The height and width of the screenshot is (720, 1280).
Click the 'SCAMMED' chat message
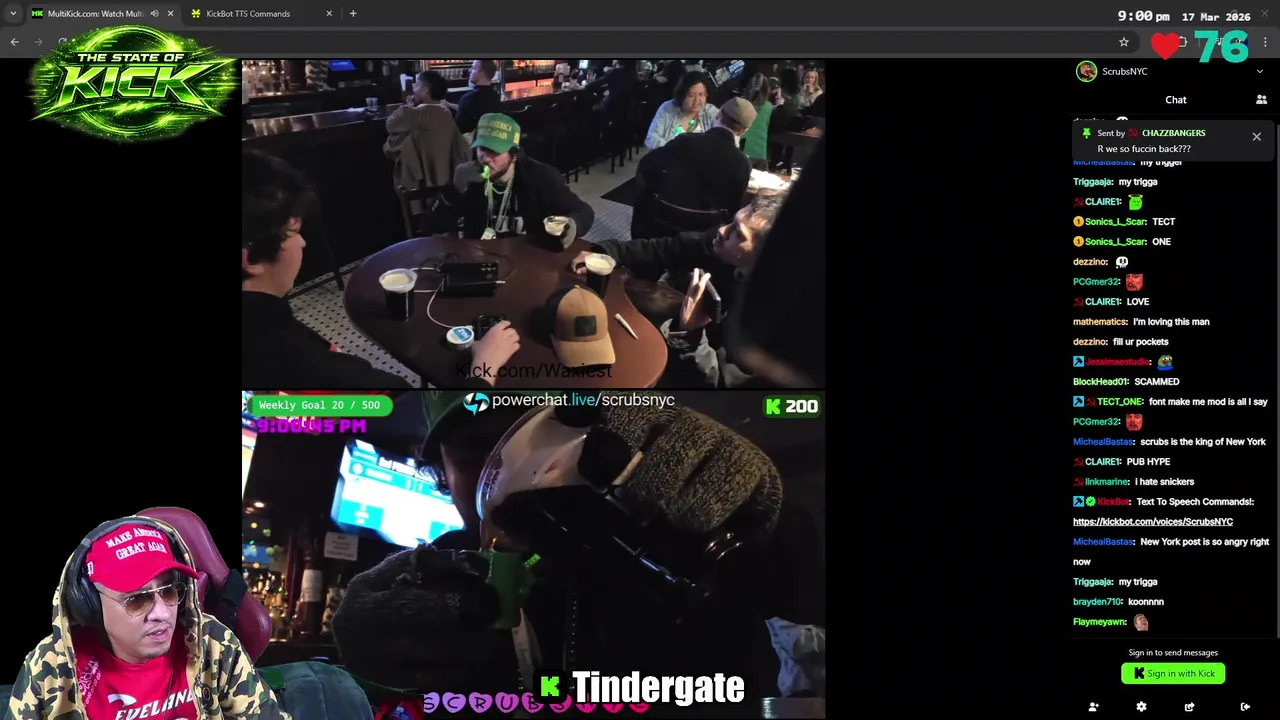click(x=1157, y=382)
